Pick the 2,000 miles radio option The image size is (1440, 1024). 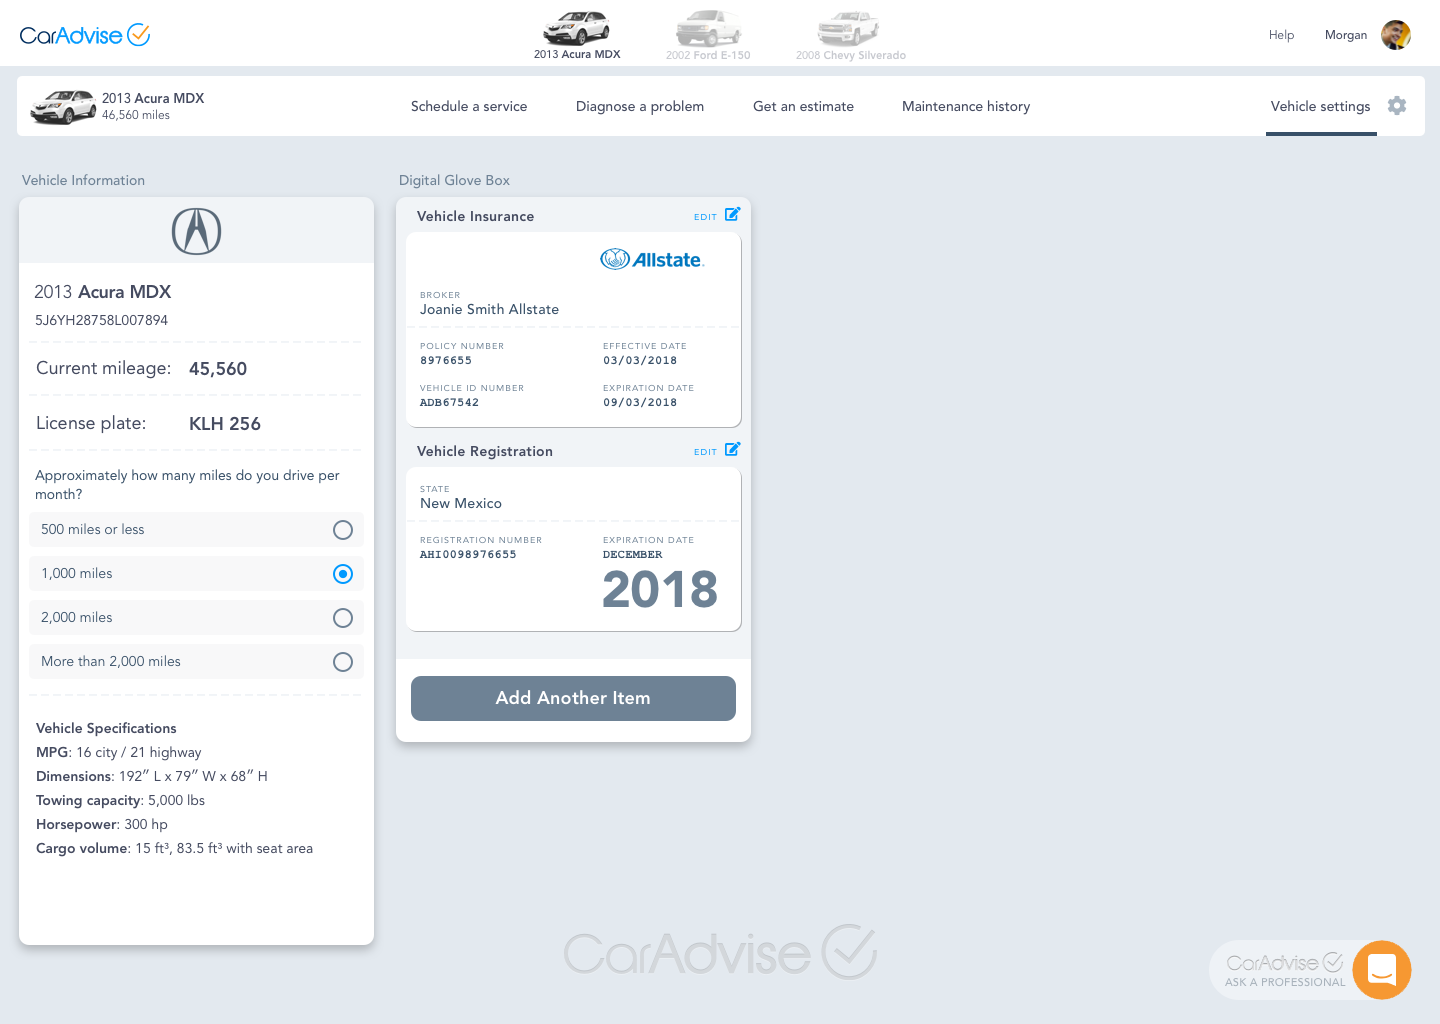(x=196, y=618)
